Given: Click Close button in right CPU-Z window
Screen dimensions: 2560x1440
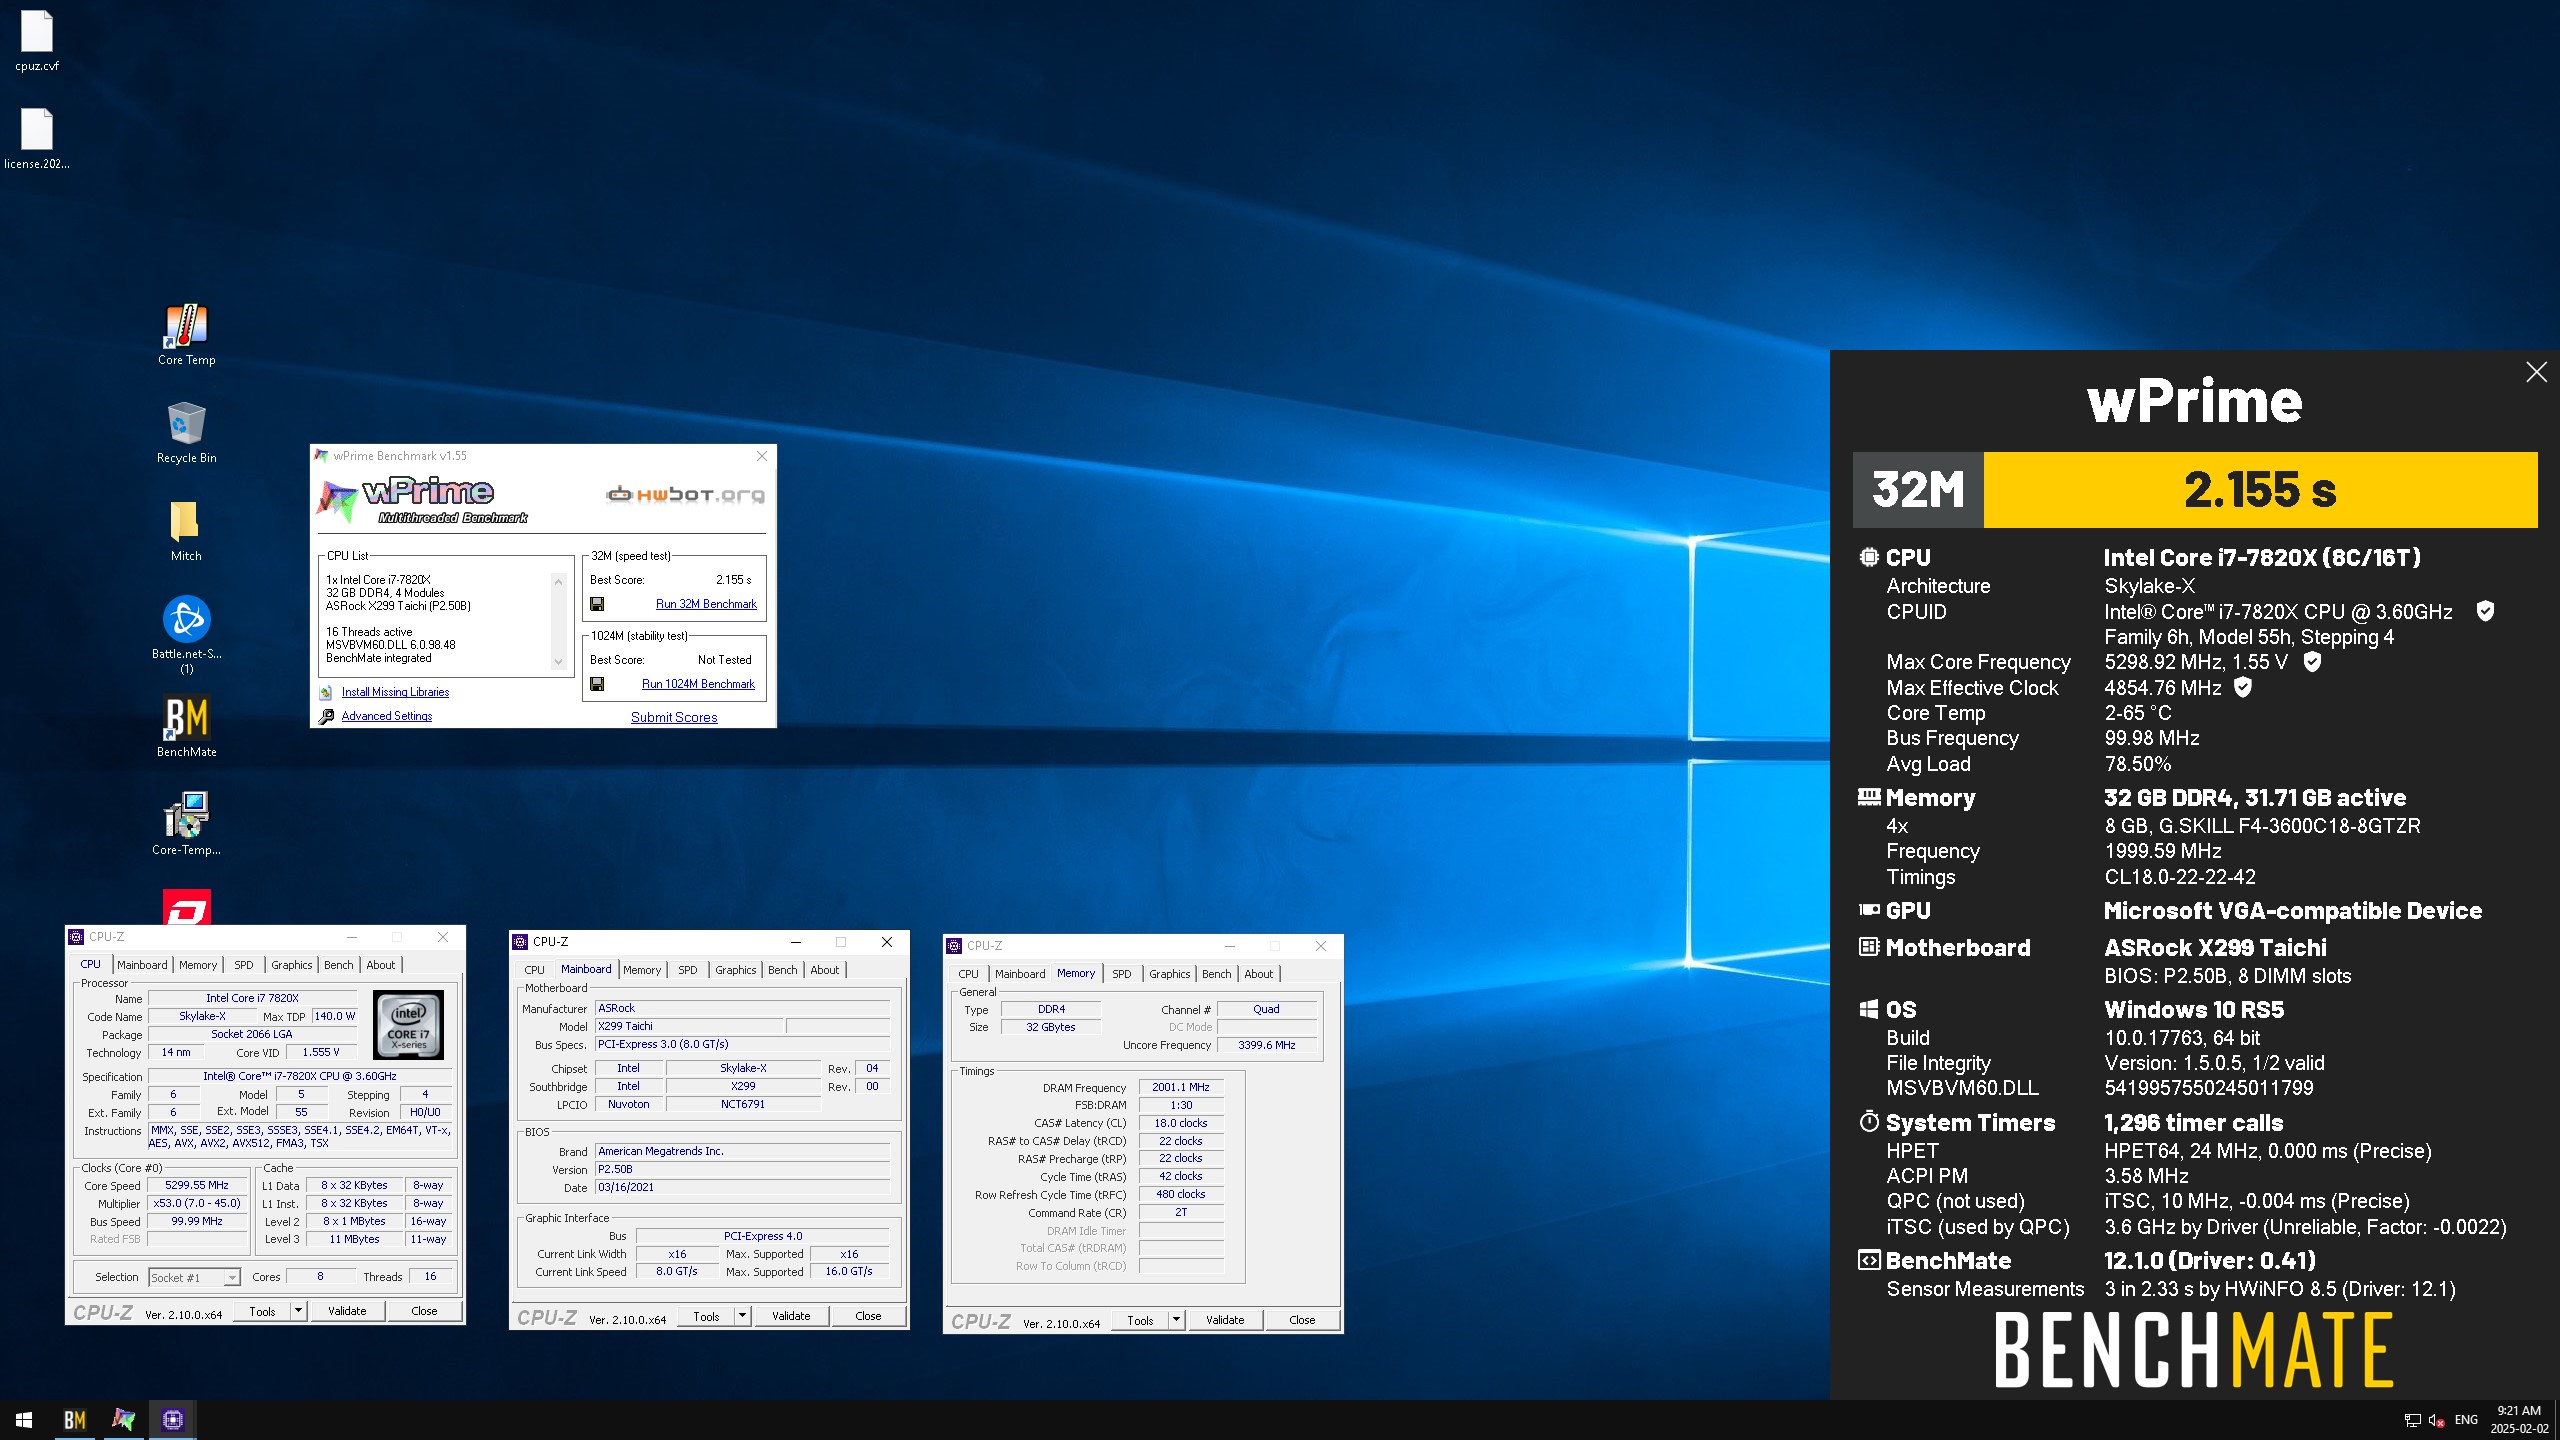Looking at the screenshot, I should pos(1302,1320).
